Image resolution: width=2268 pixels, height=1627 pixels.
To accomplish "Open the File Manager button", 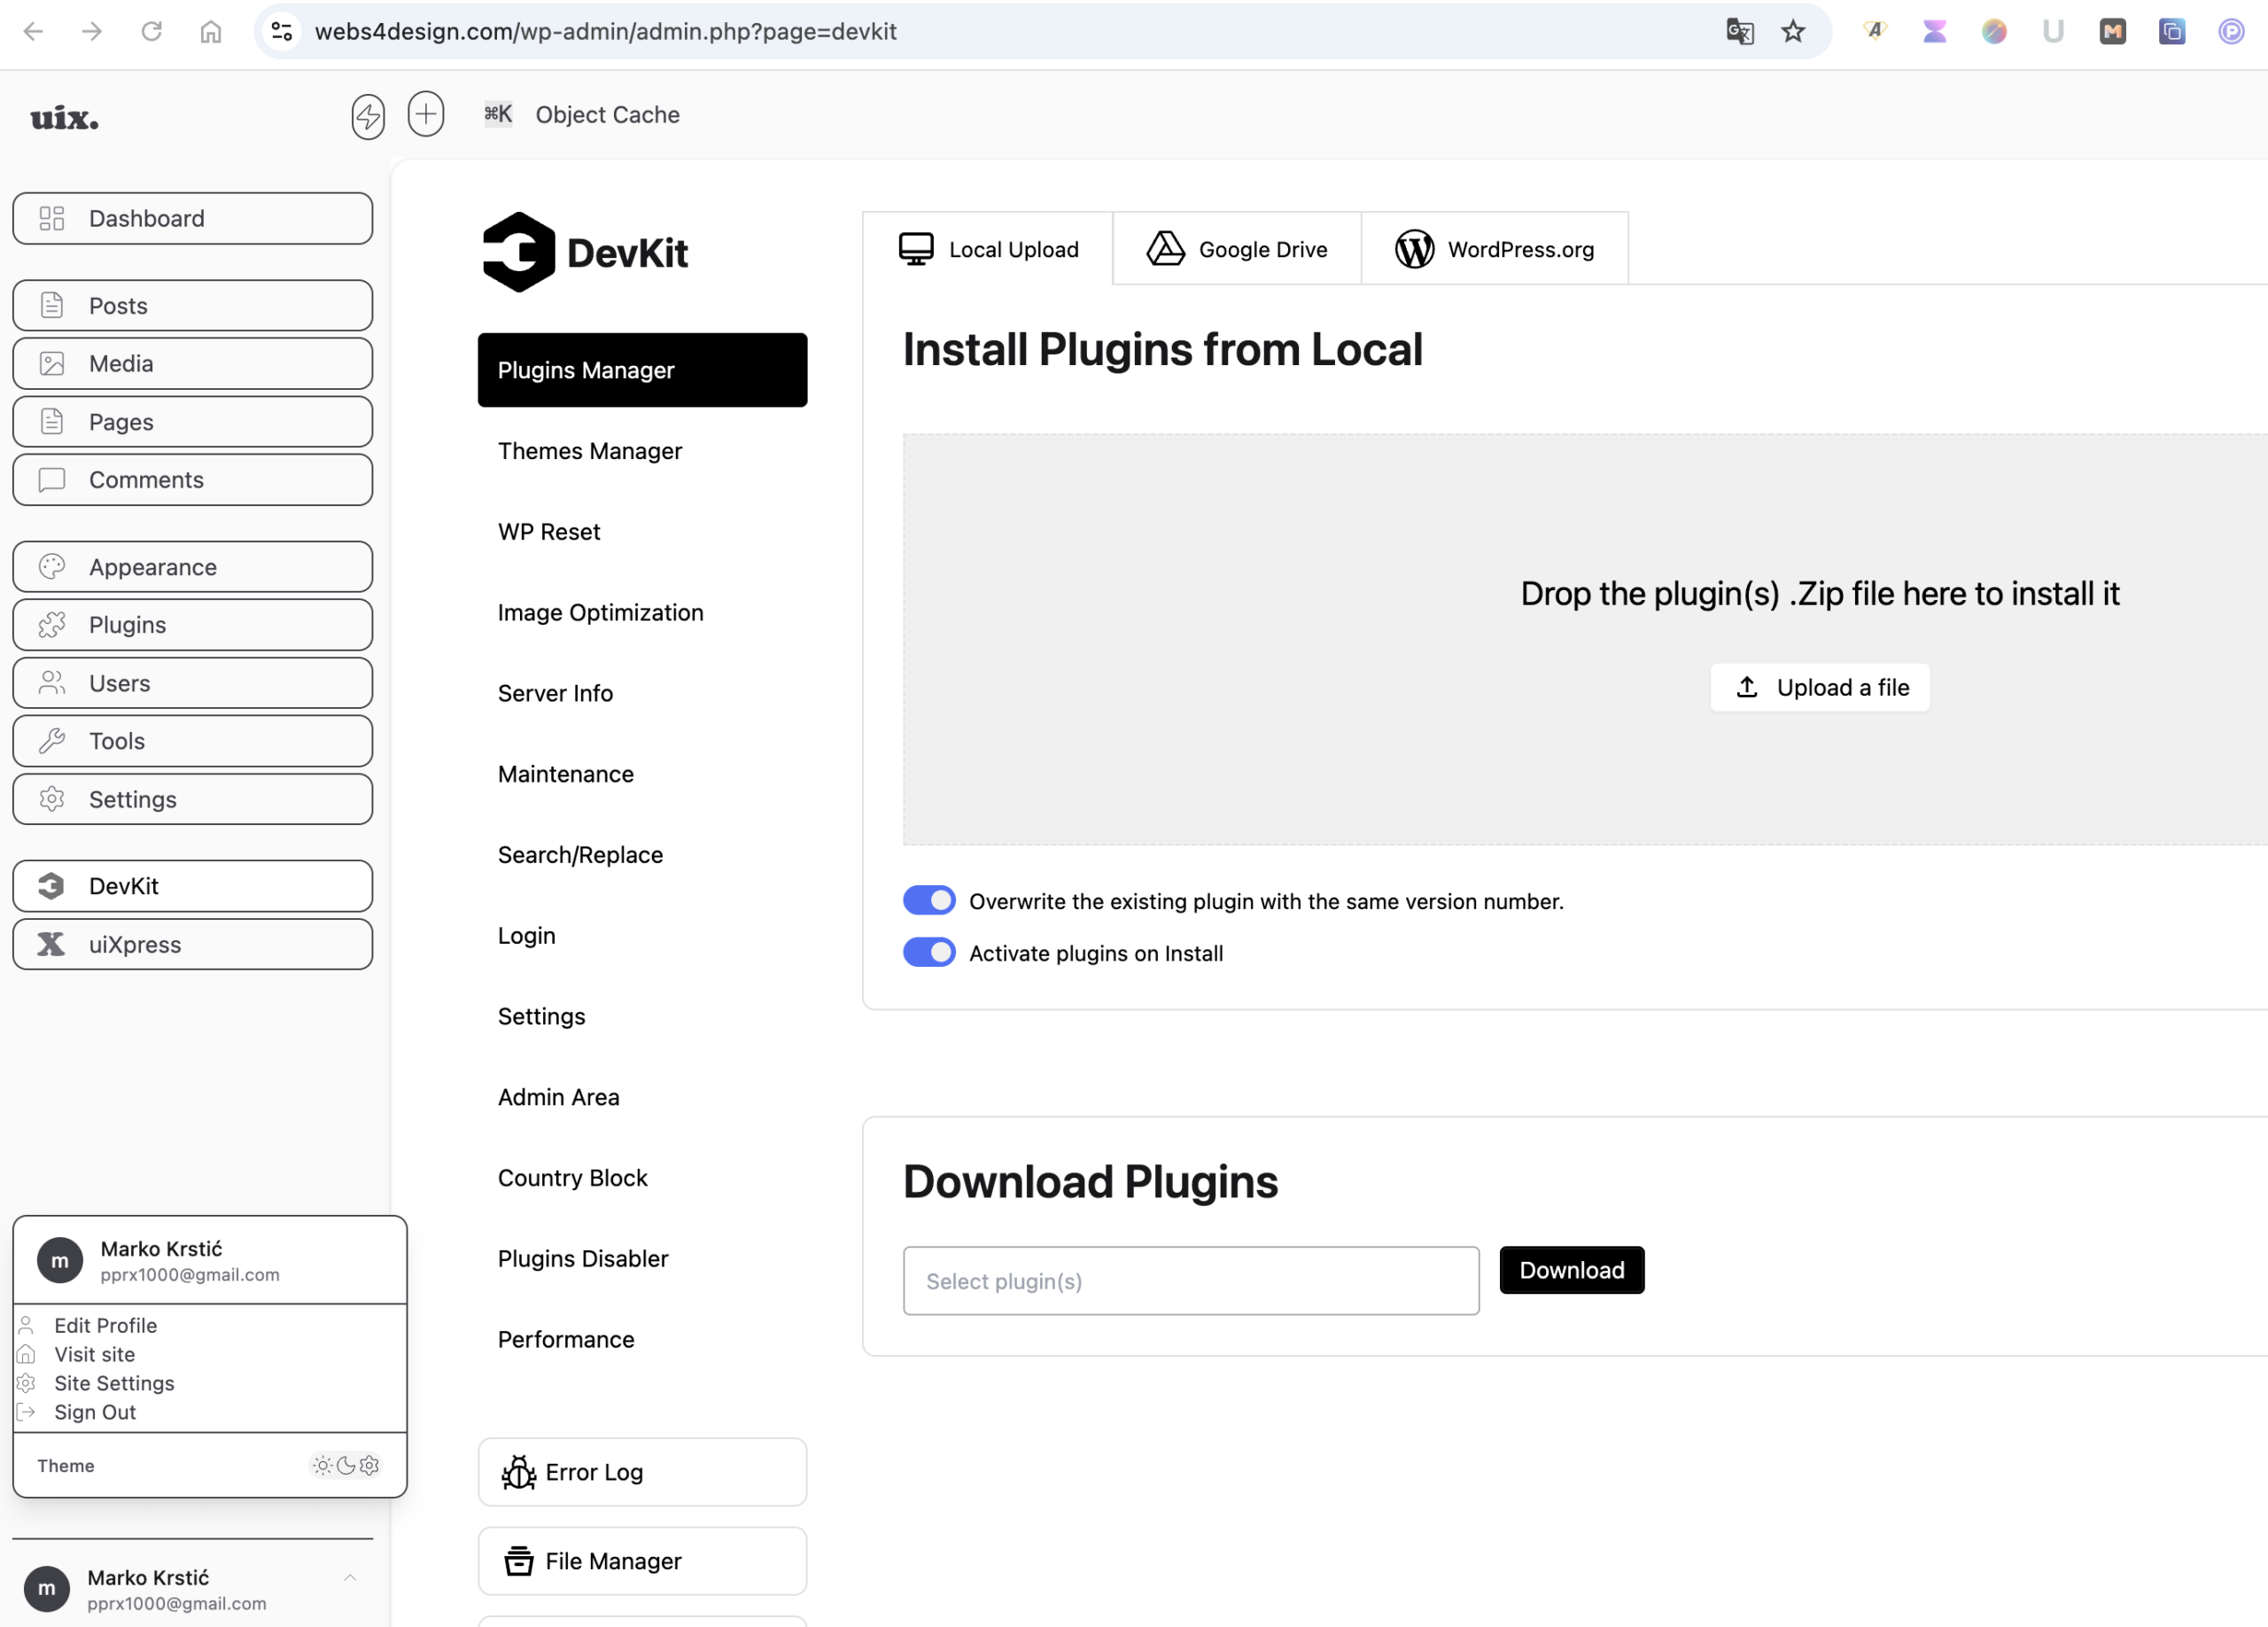I will (x=643, y=1561).
